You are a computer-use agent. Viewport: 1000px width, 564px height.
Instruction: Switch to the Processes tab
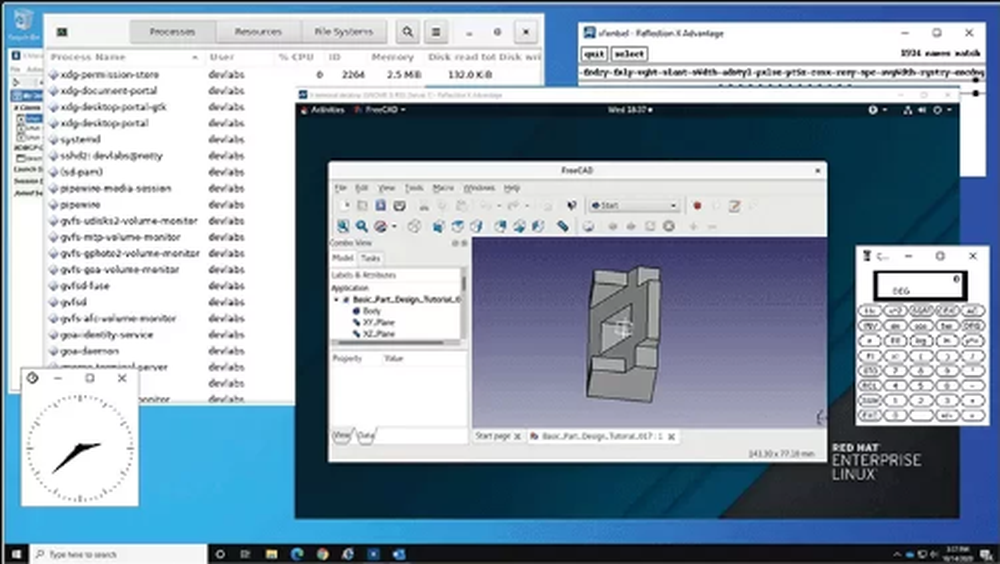point(173,31)
